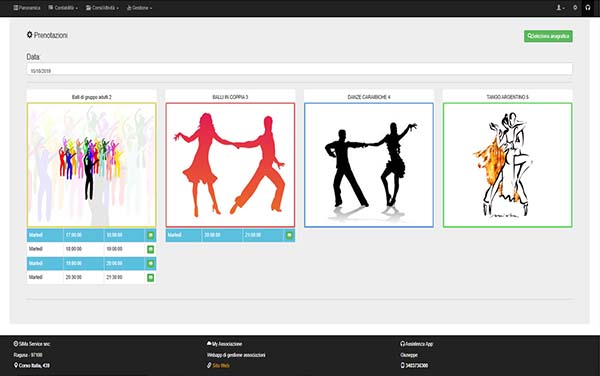Select the Balli in coppia image
The image size is (600, 376).
pos(230,165)
